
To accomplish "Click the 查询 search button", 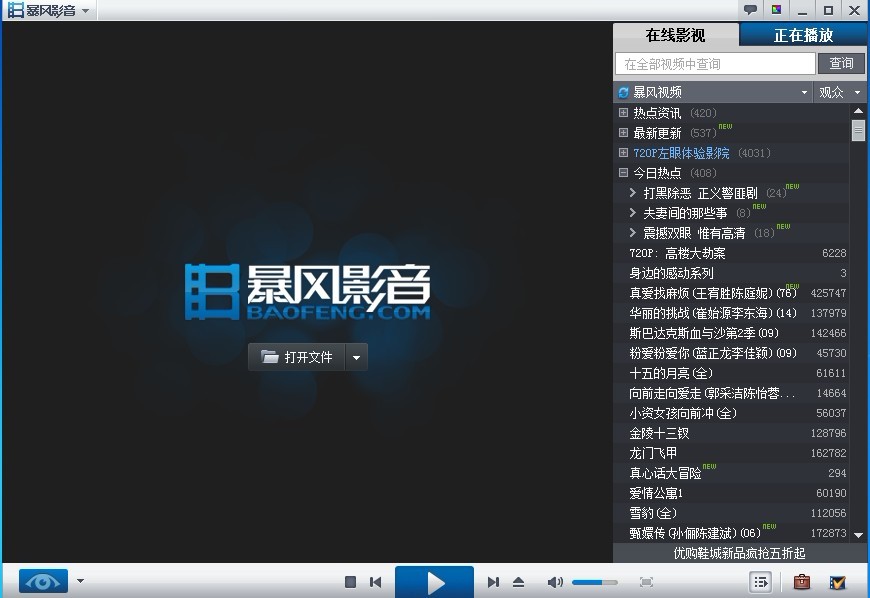I will click(x=841, y=64).
